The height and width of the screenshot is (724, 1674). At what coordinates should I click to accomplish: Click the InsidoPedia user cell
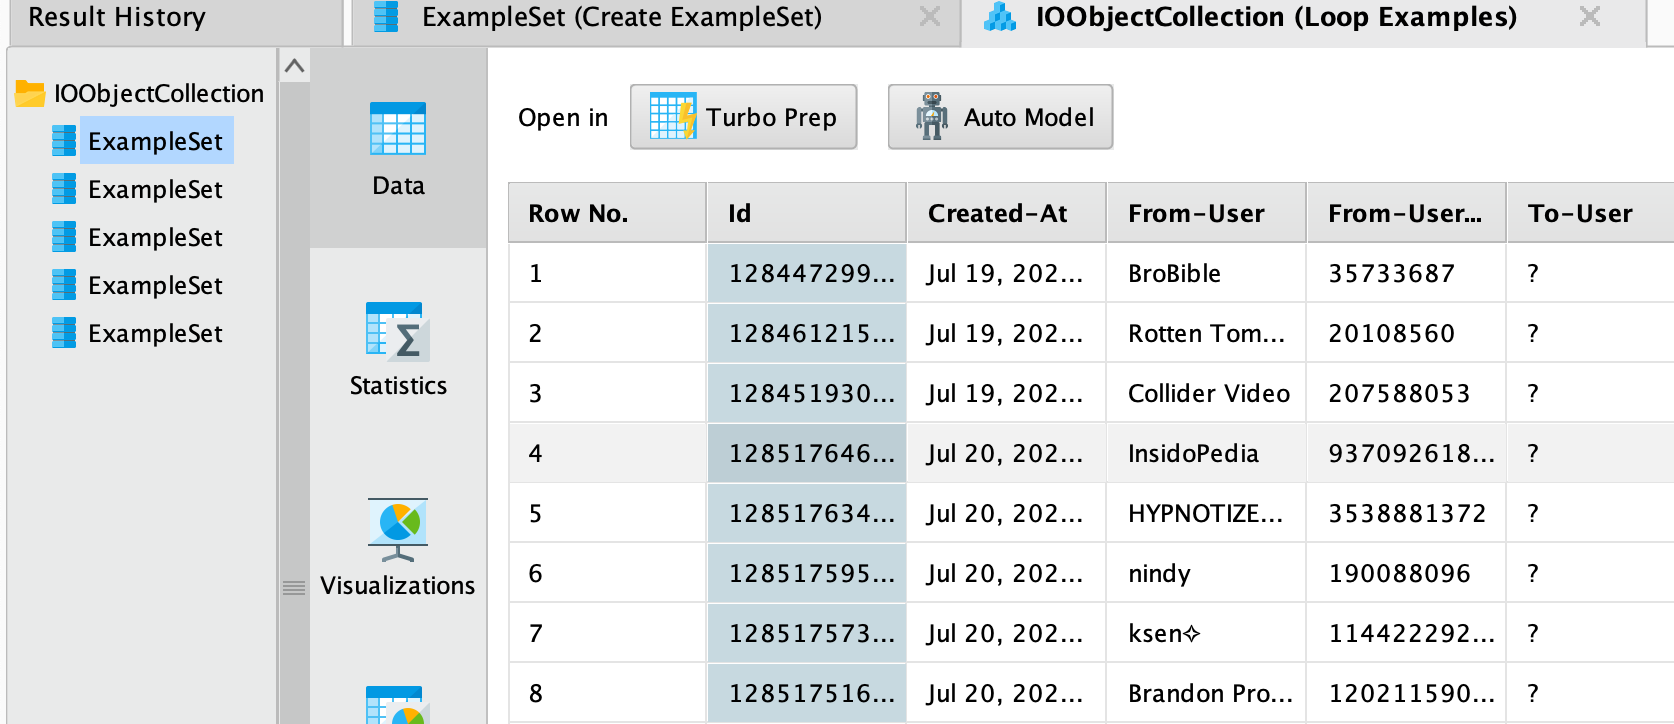(x=1207, y=453)
